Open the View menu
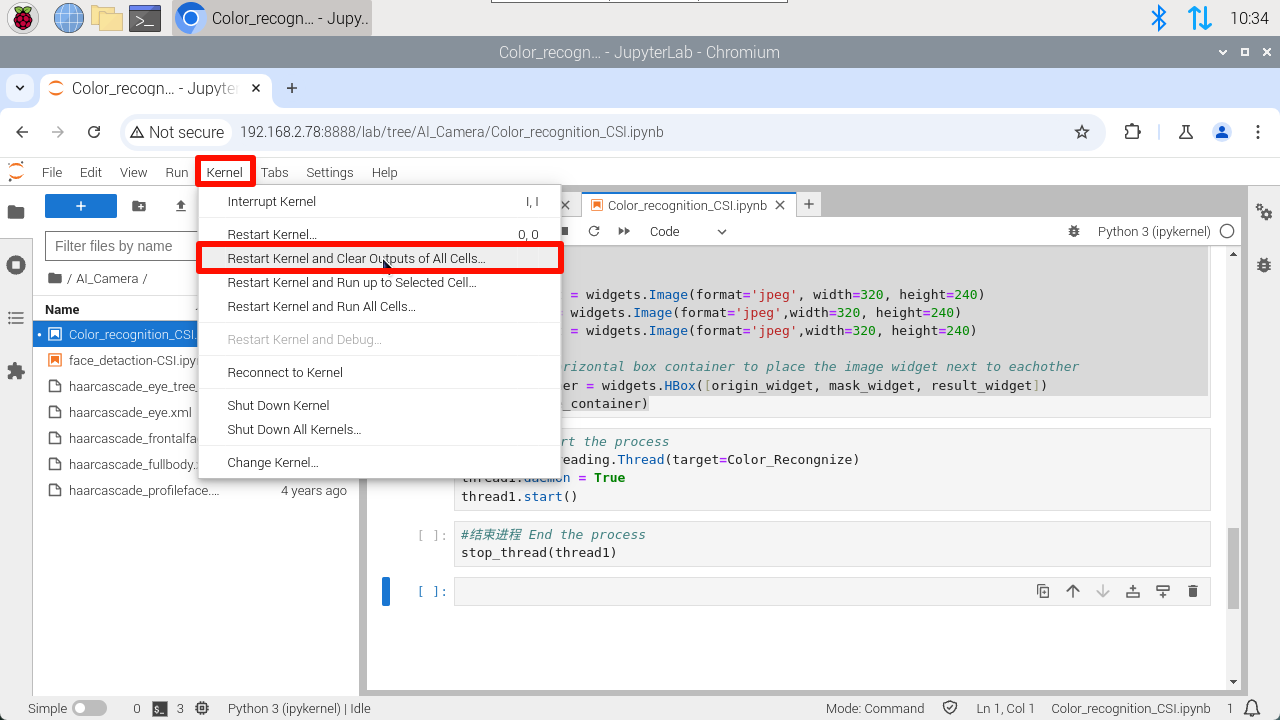This screenshot has height=720, width=1280. 133,172
